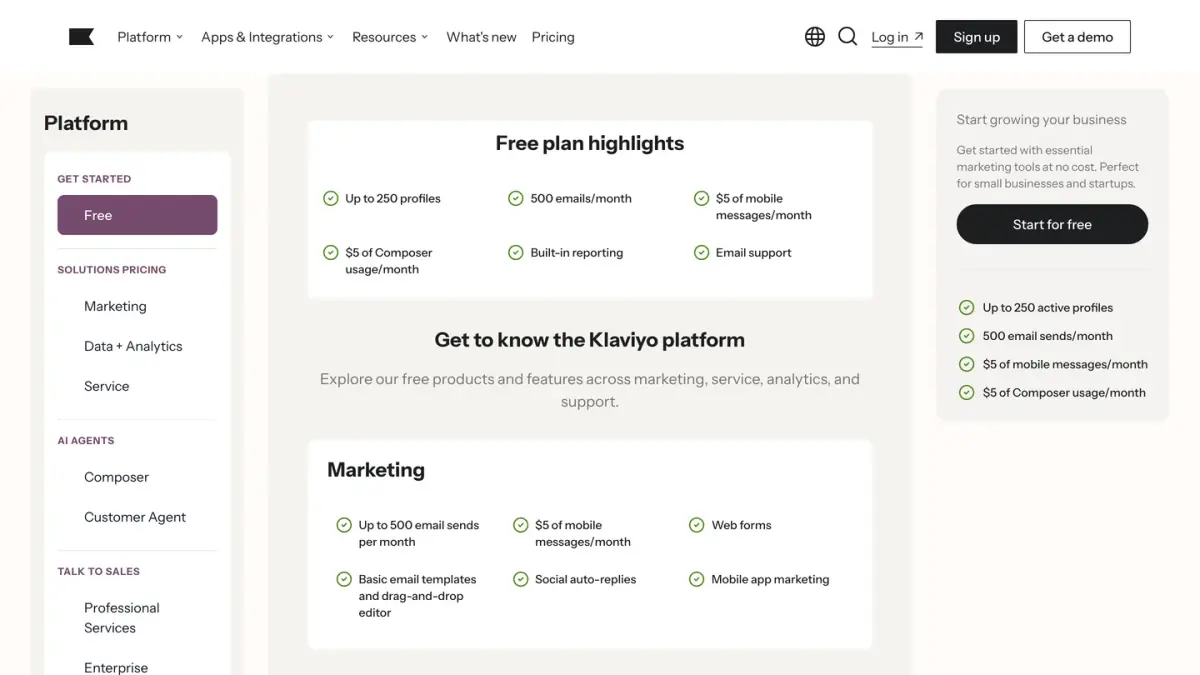Click the TALK TO SALES sidebar label
Image resolution: width=1200 pixels, height=675 pixels.
coord(98,572)
